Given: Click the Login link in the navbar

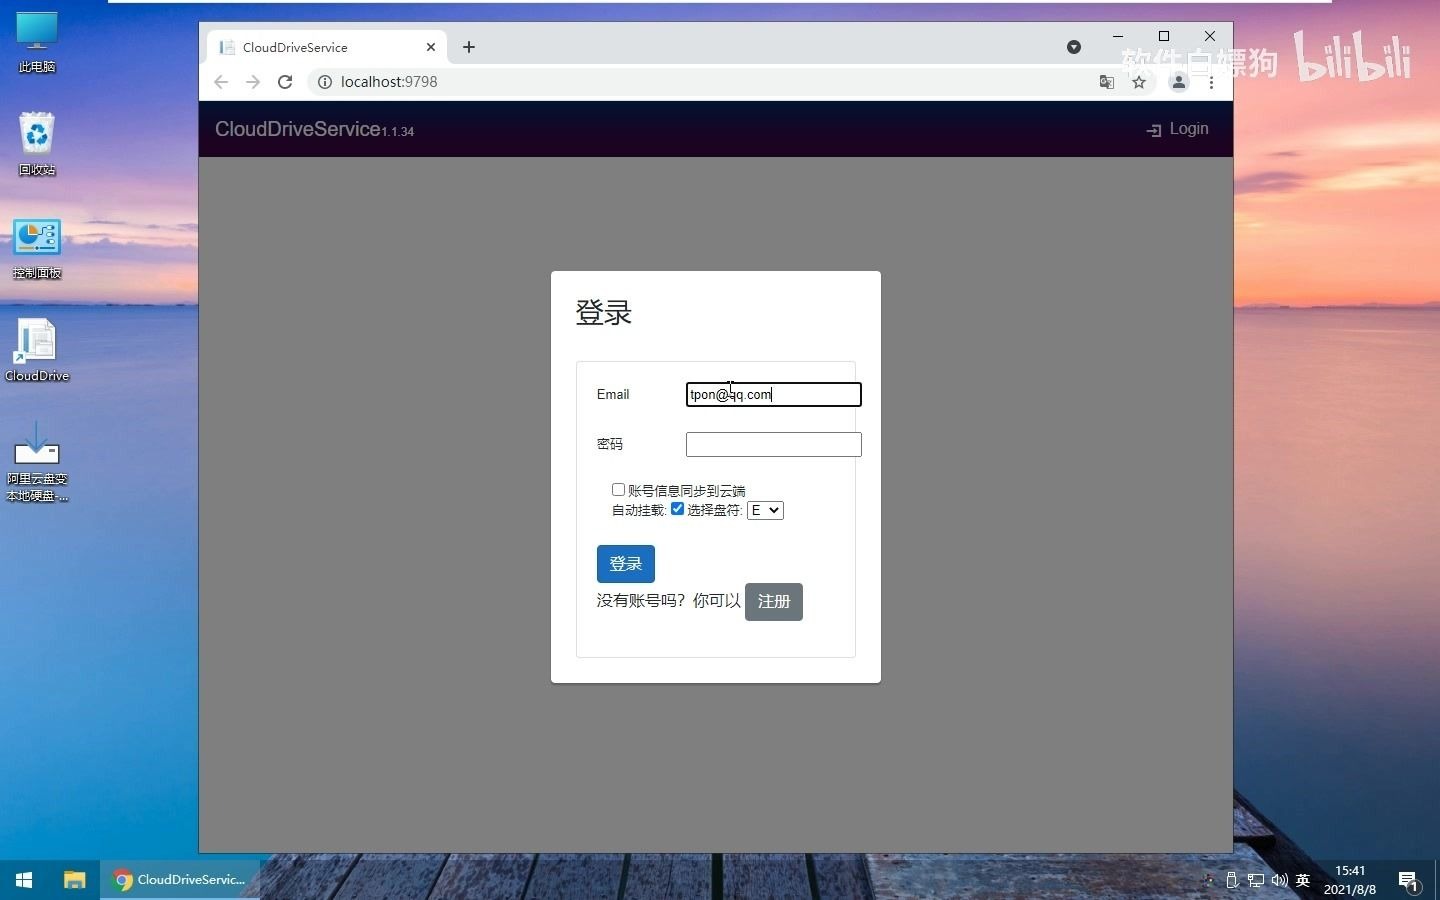Looking at the screenshot, I should tap(1177, 129).
